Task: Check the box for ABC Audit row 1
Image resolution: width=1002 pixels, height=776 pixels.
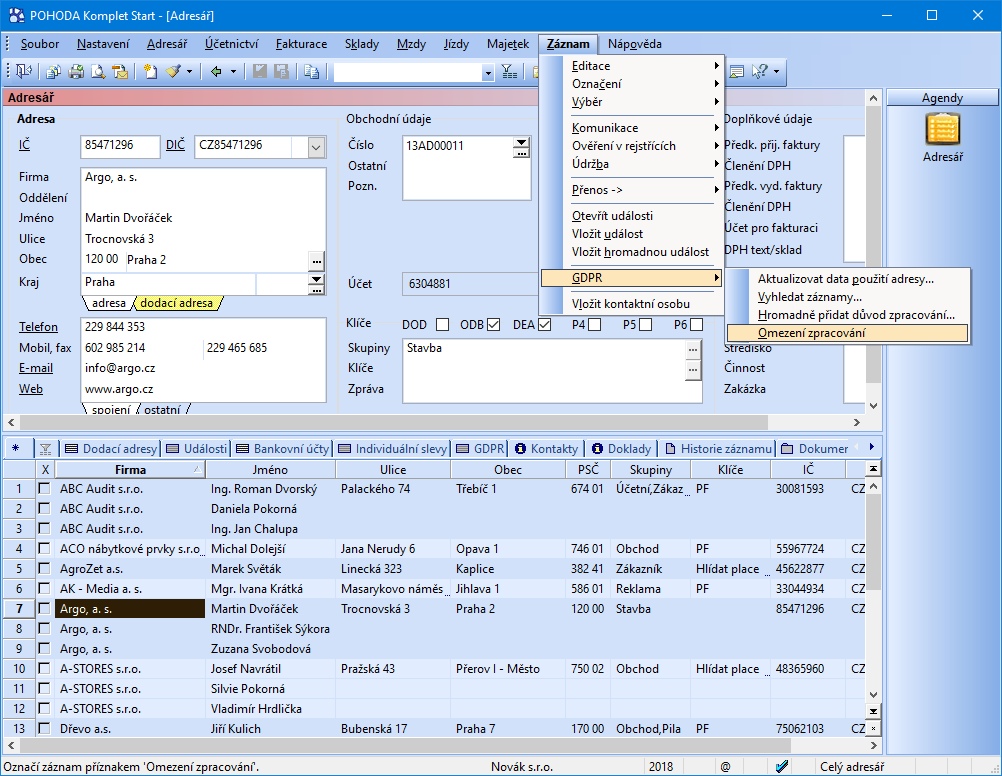Action: coord(44,488)
